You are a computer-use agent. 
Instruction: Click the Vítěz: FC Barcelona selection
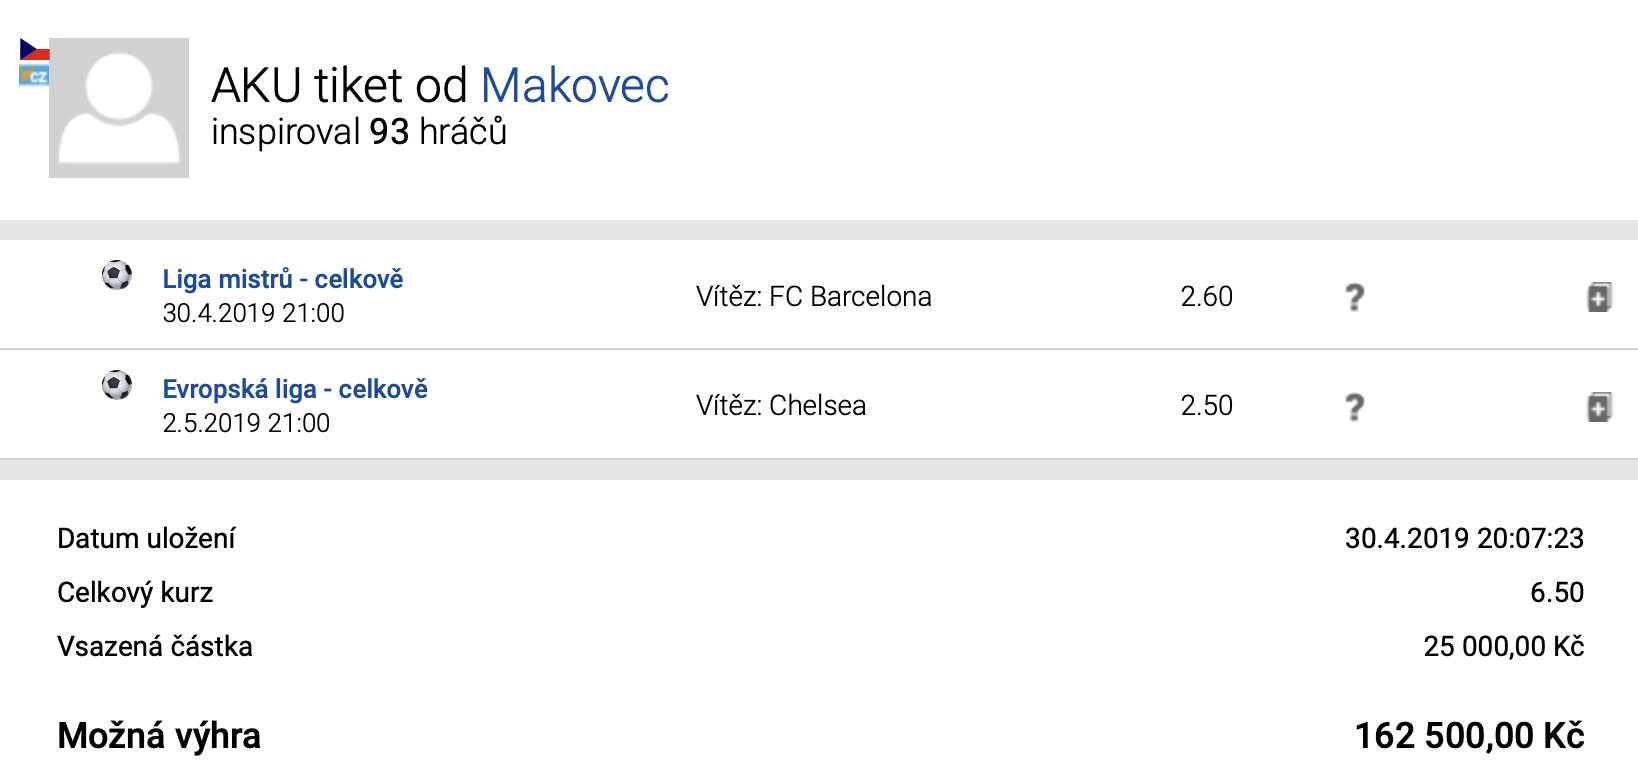point(813,297)
